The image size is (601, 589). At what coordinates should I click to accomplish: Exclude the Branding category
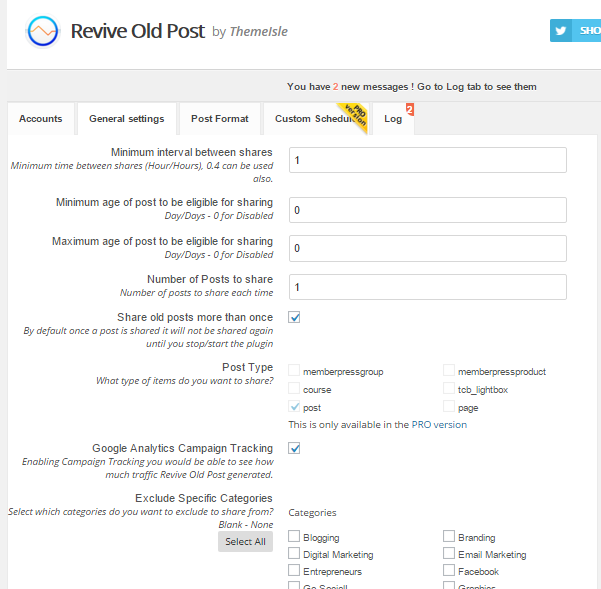[x=449, y=536]
